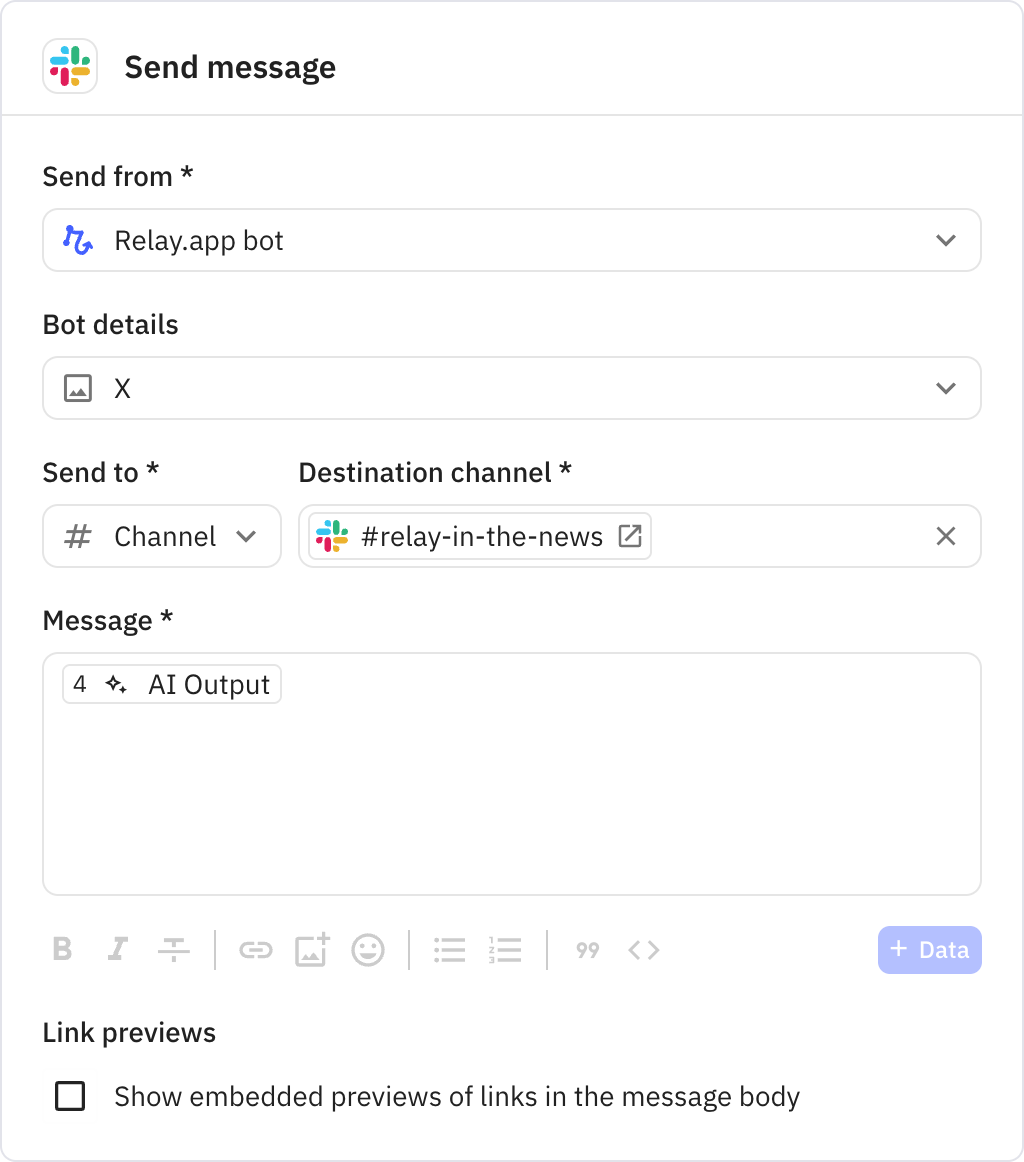Select the AI Output data chip
1024x1162 pixels.
171,684
